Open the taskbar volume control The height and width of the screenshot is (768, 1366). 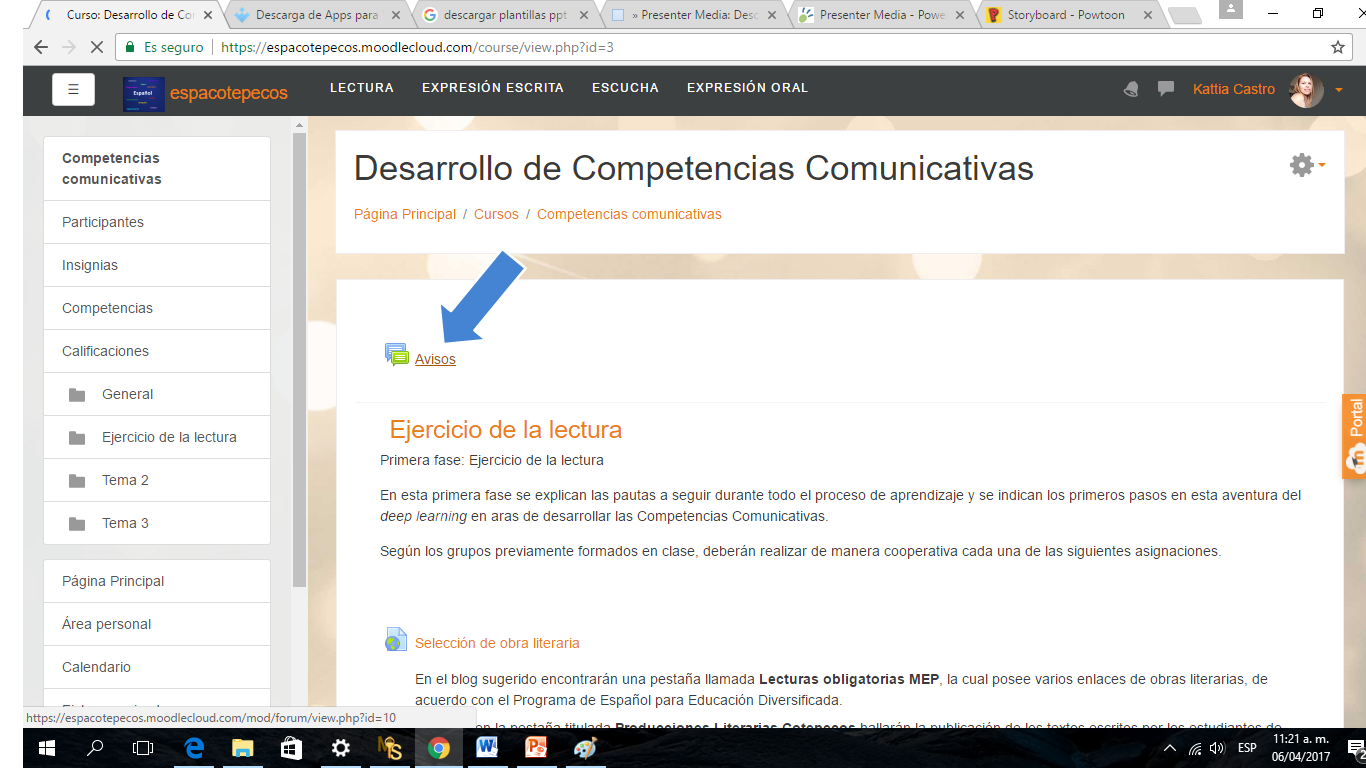1216,748
